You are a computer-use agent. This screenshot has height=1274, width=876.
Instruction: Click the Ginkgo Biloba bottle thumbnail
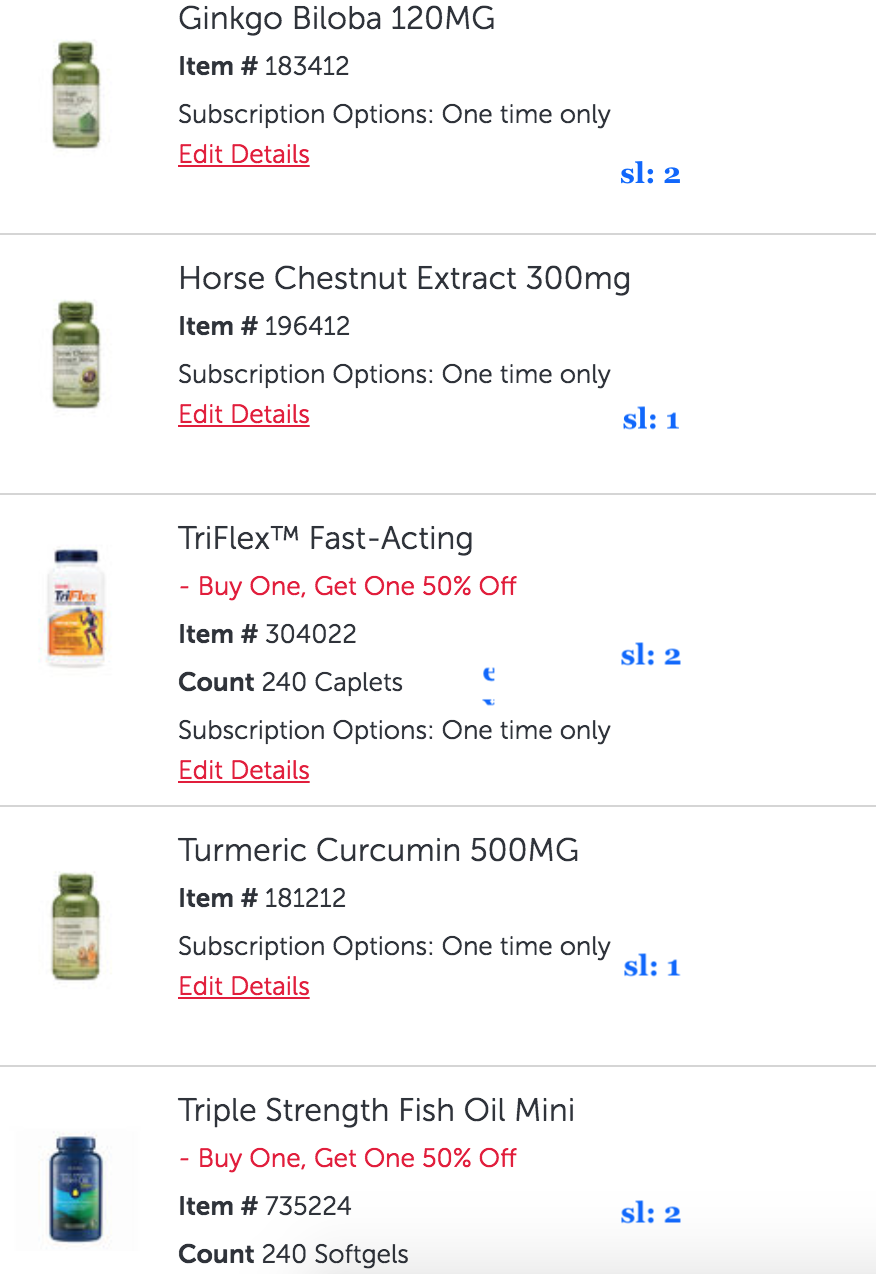pos(76,95)
